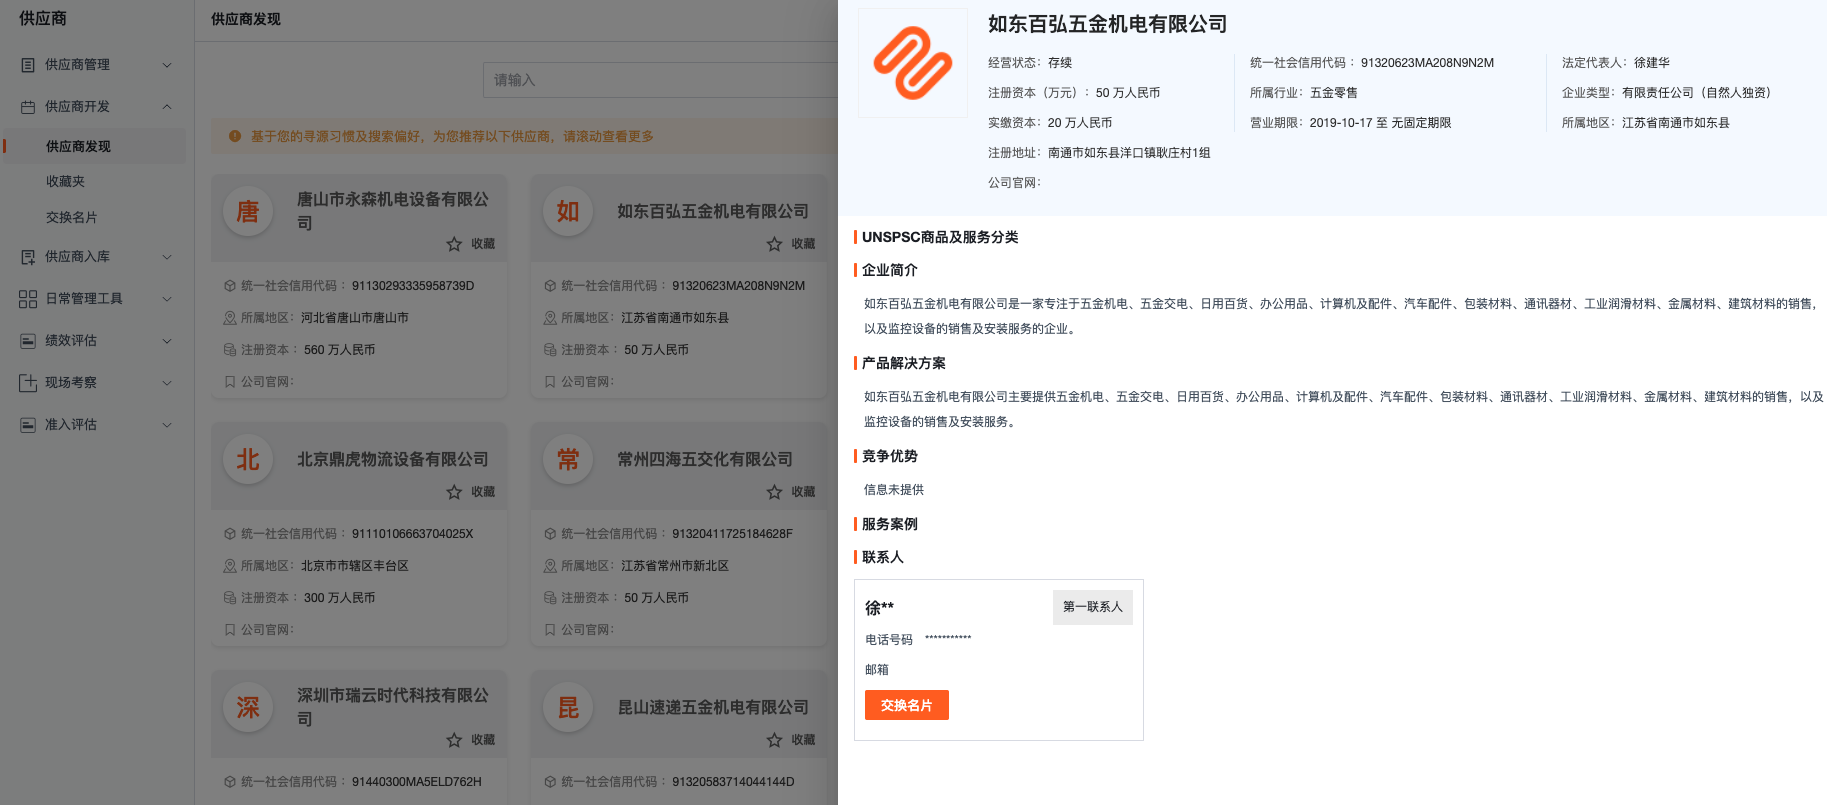The height and width of the screenshot is (805, 1827).
Task: Expand the 绩效评估 menu chevron
Action: 167,341
